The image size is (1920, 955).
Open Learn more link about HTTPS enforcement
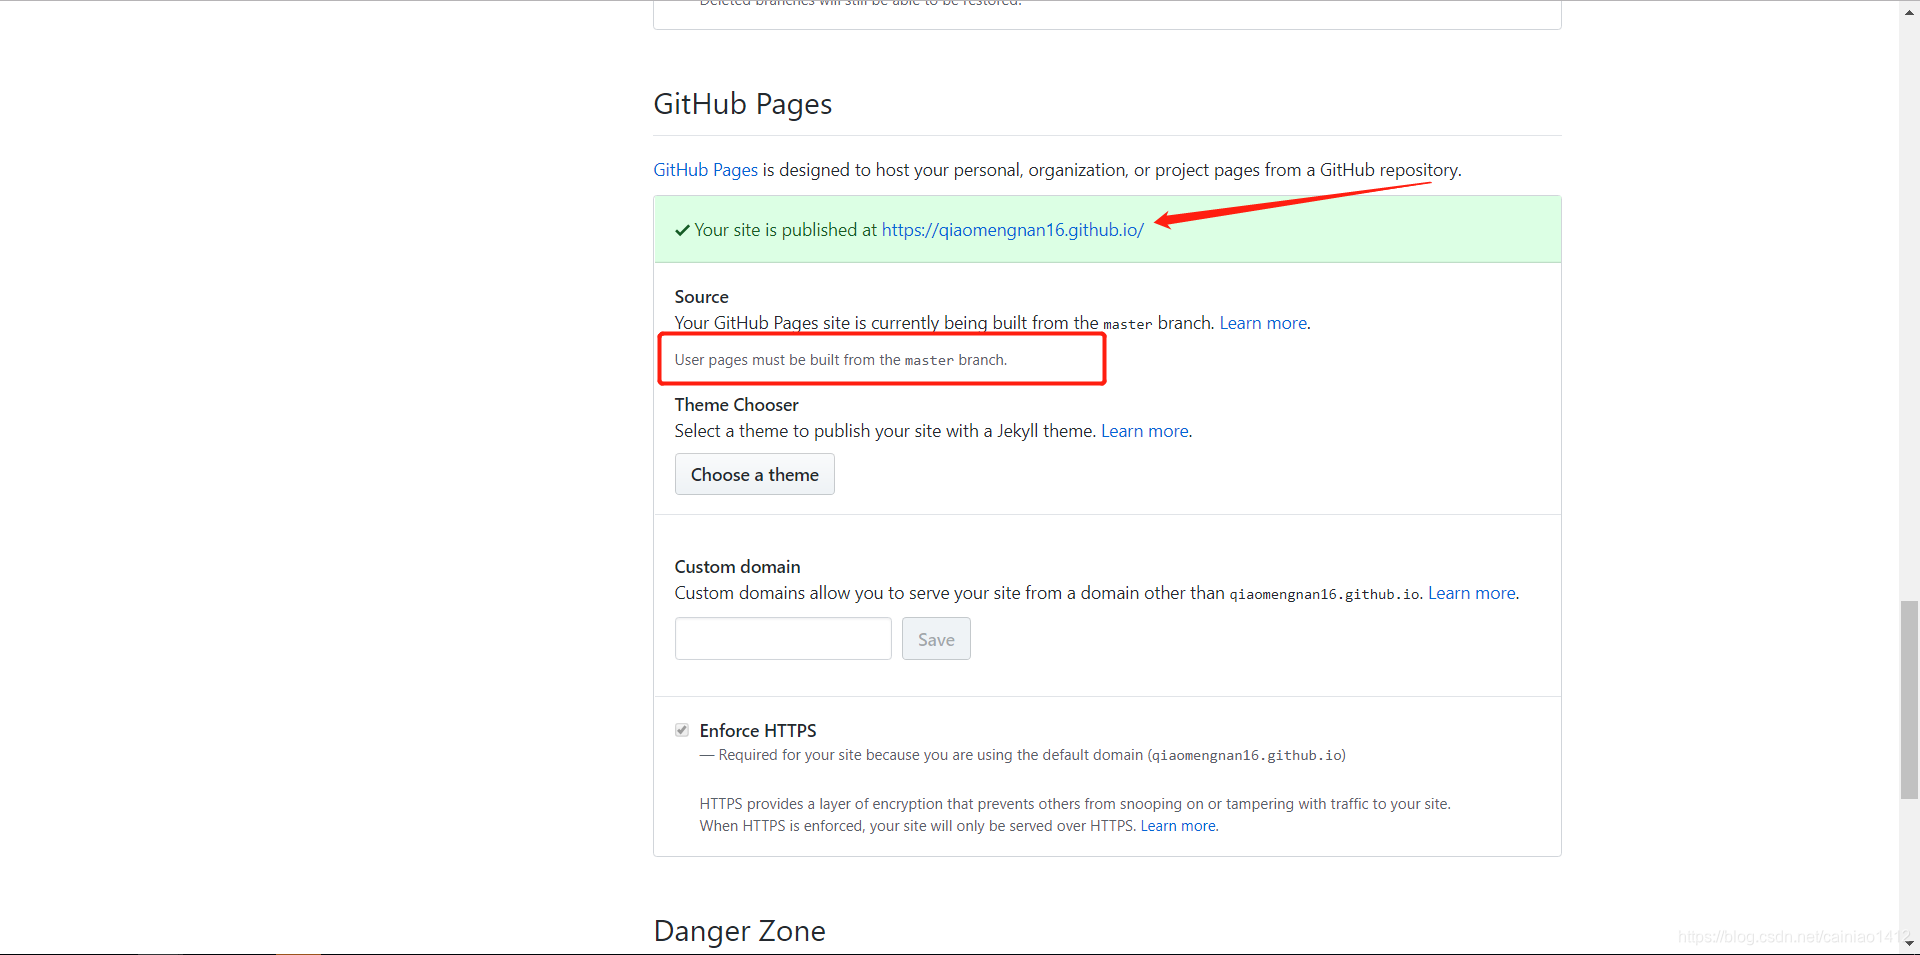pos(1178,826)
